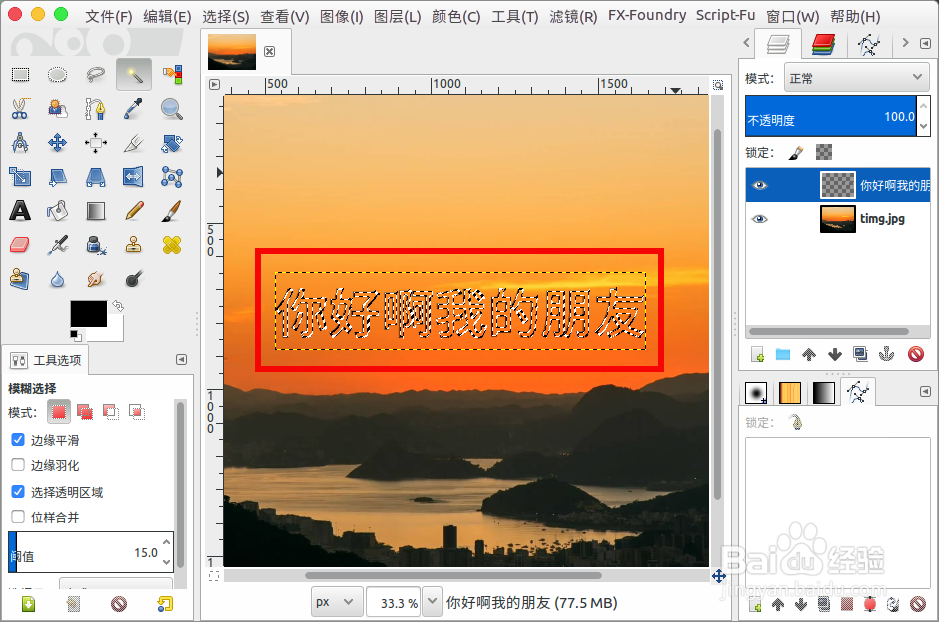This screenshot has width=939, height=622.
Task: Select the Crop tool
Action: click(x=134, y=143)
